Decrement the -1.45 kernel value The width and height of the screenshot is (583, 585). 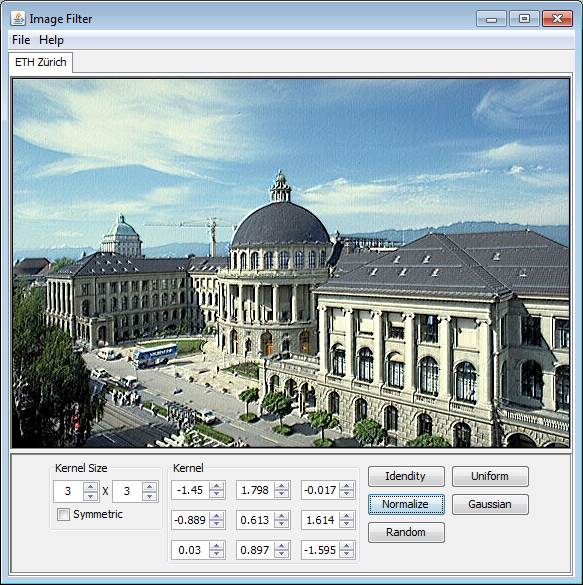pos(216,494)
